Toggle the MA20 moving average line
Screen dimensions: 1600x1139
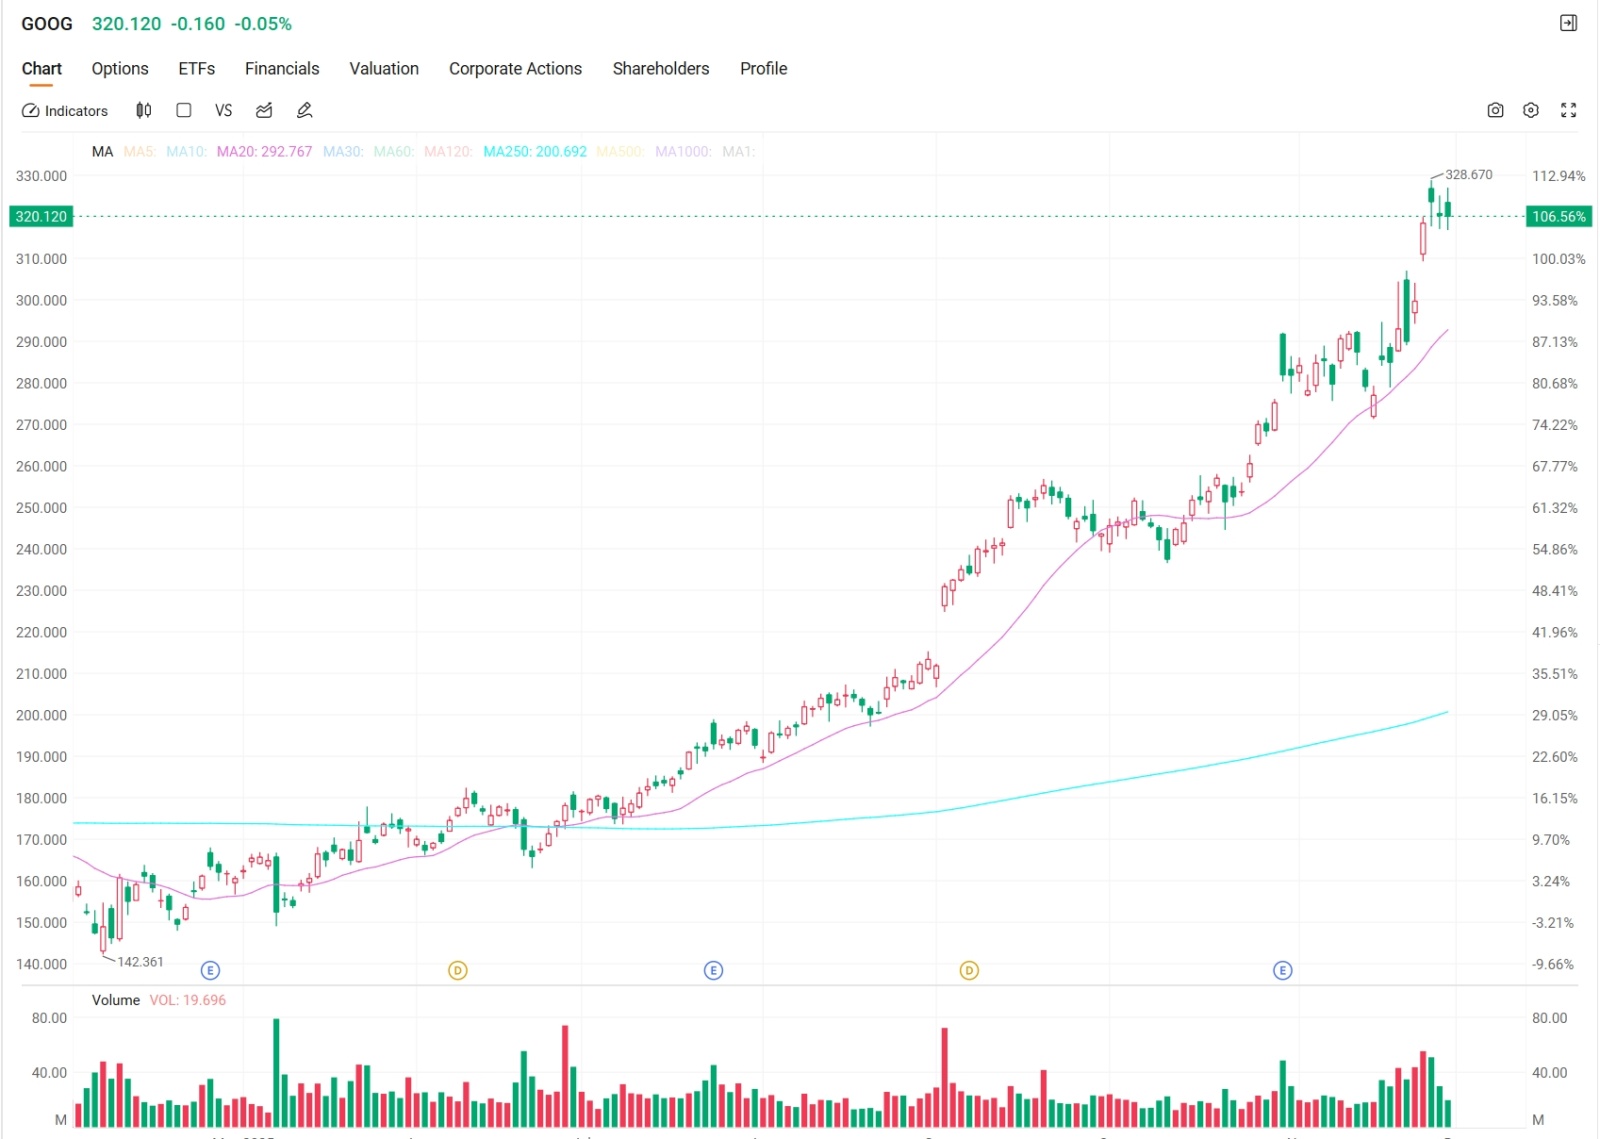tap(264, 152)
